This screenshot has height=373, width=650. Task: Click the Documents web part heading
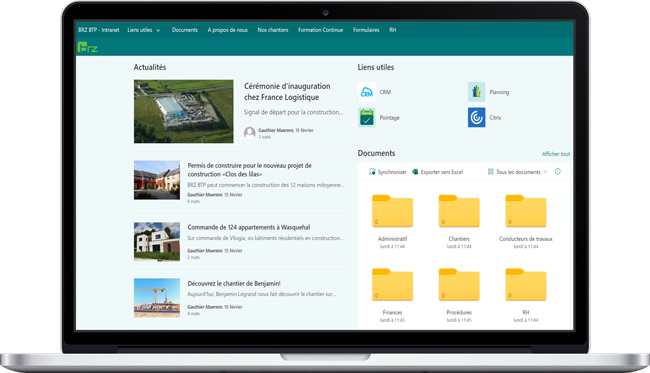tap(376, 153)
